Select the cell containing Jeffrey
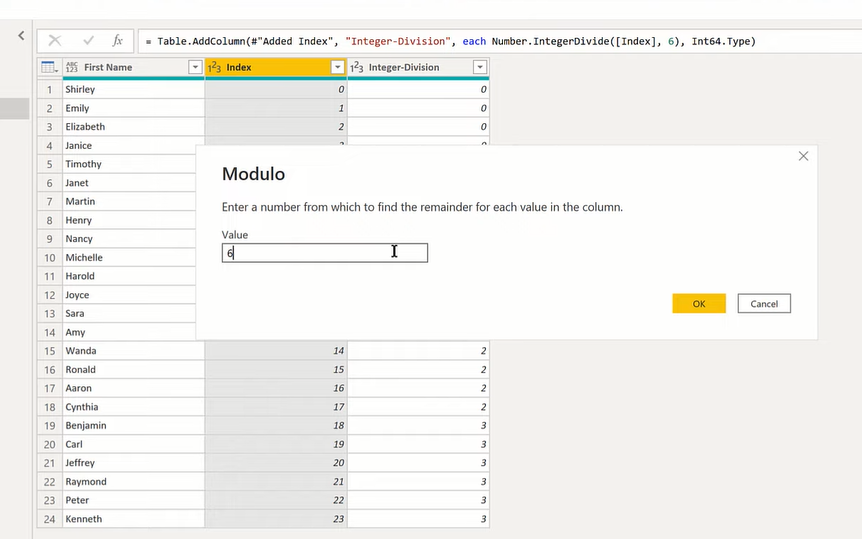Viewport: 862px width, 539px height. pos(134,463)
